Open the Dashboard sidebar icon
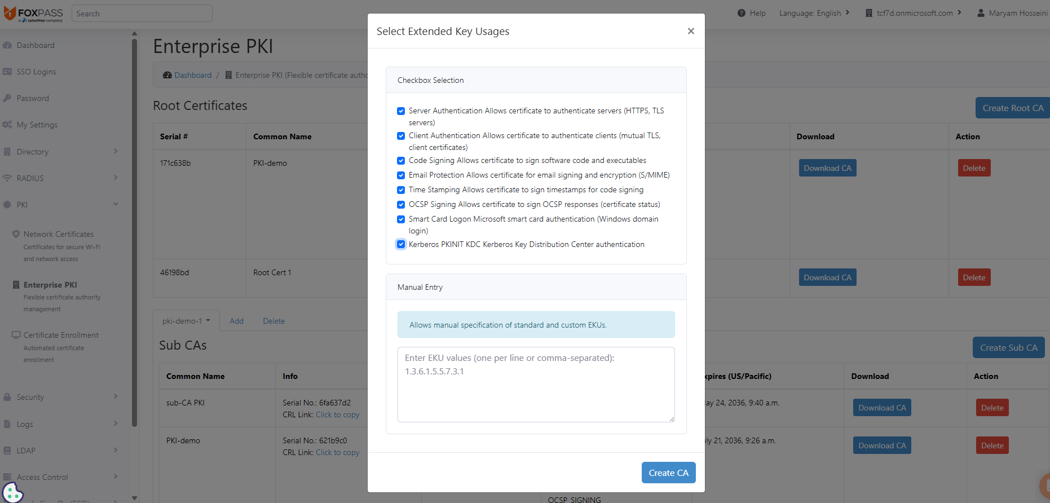 tap(7, 46)
